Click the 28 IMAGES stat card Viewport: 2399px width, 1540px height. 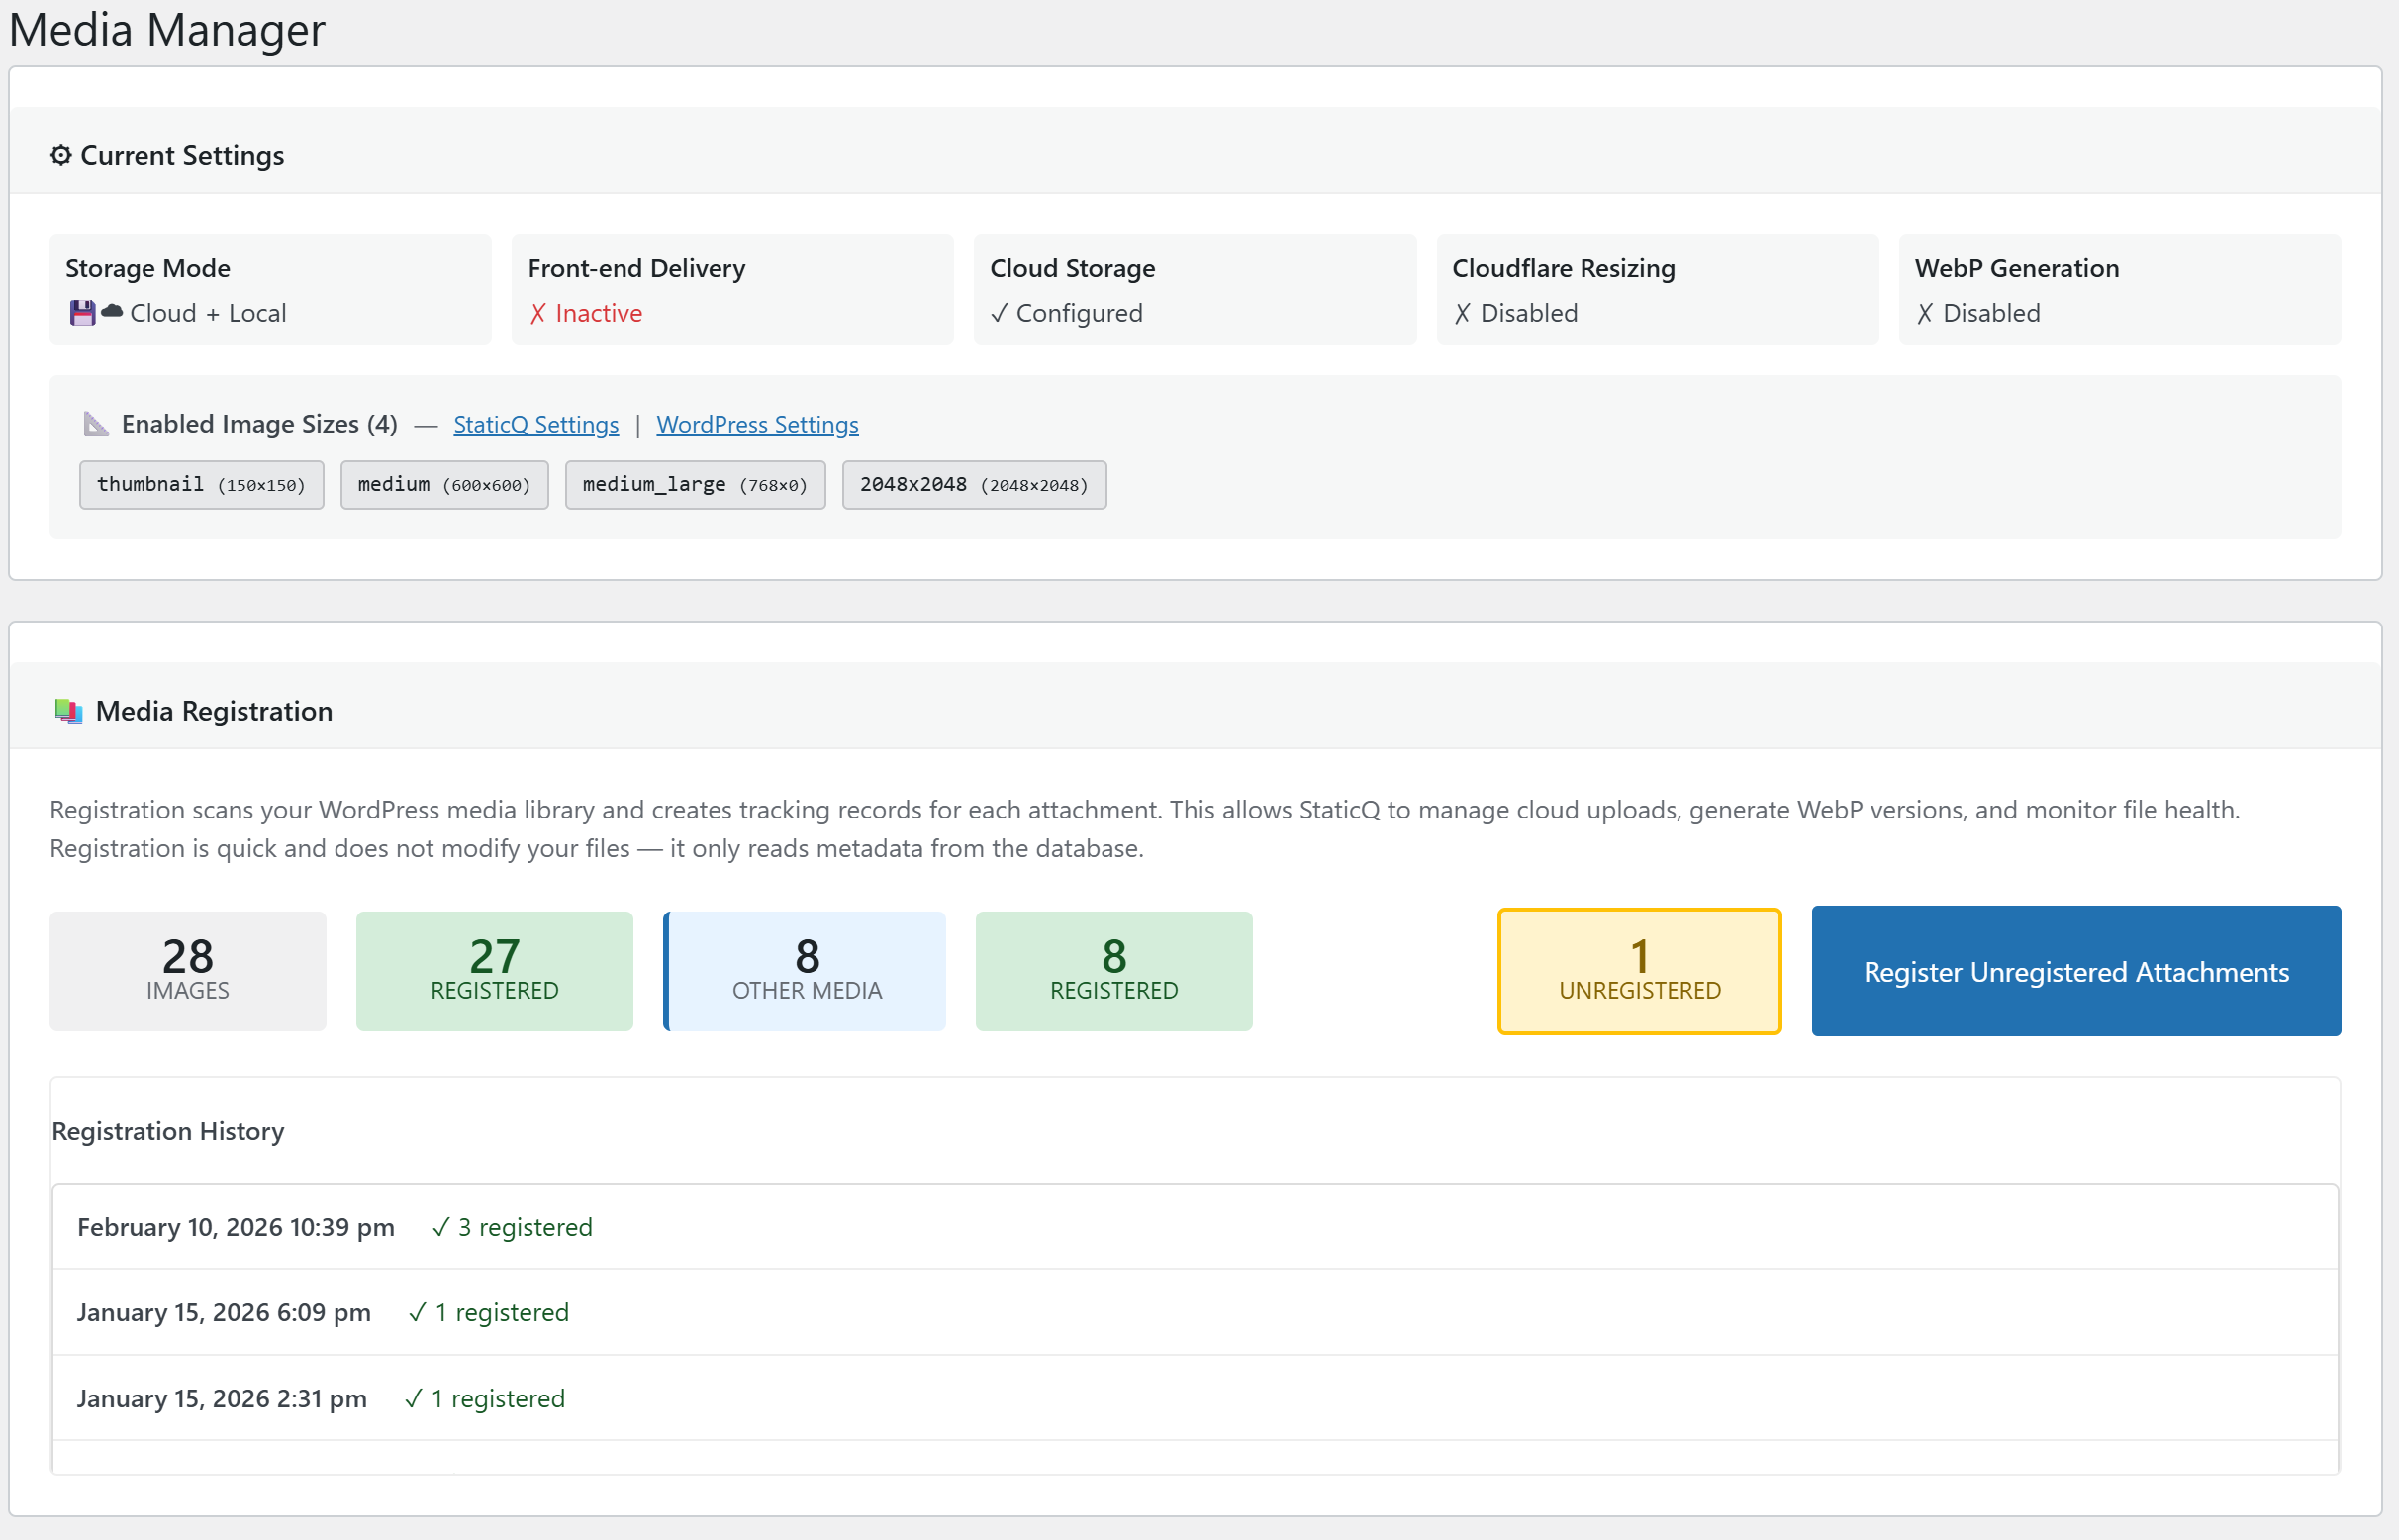coord(187,971)
